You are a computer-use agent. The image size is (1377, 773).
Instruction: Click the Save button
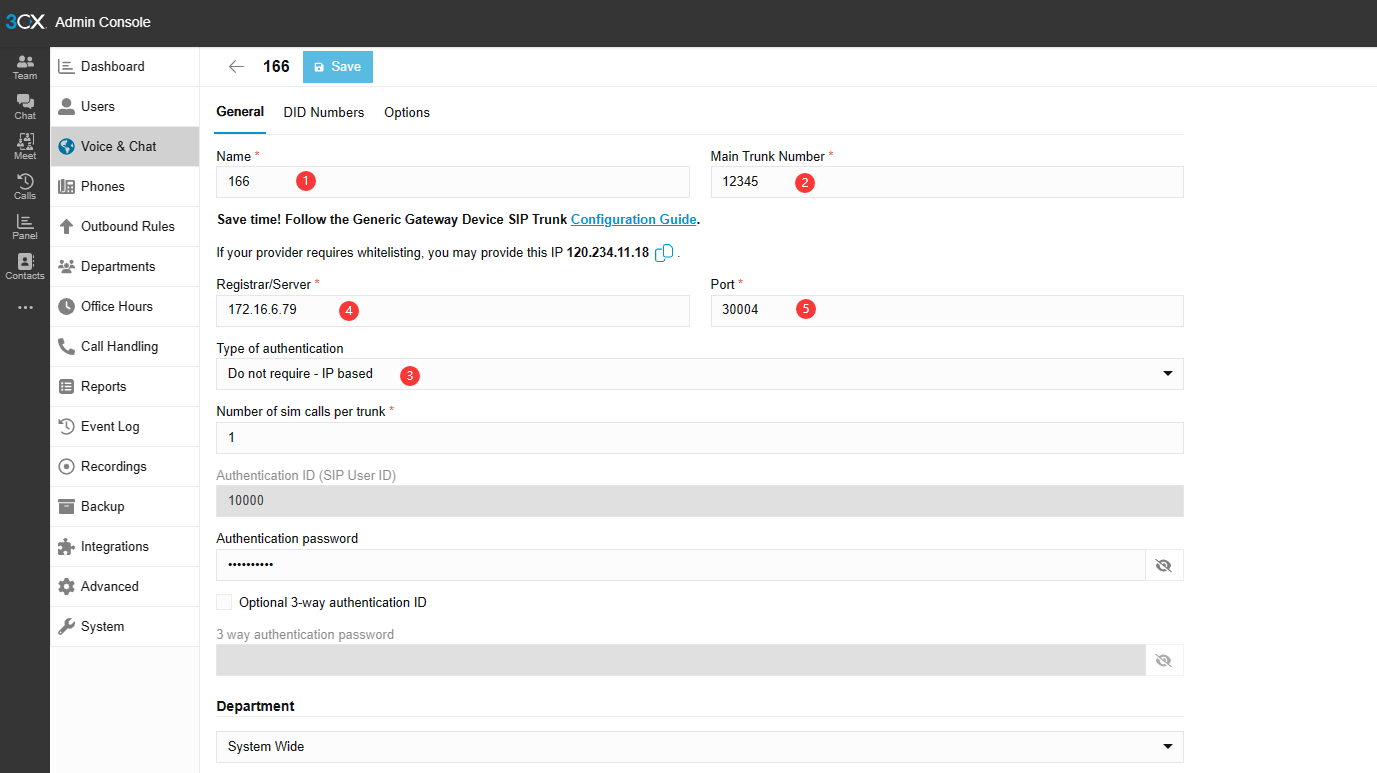(338, 67)
